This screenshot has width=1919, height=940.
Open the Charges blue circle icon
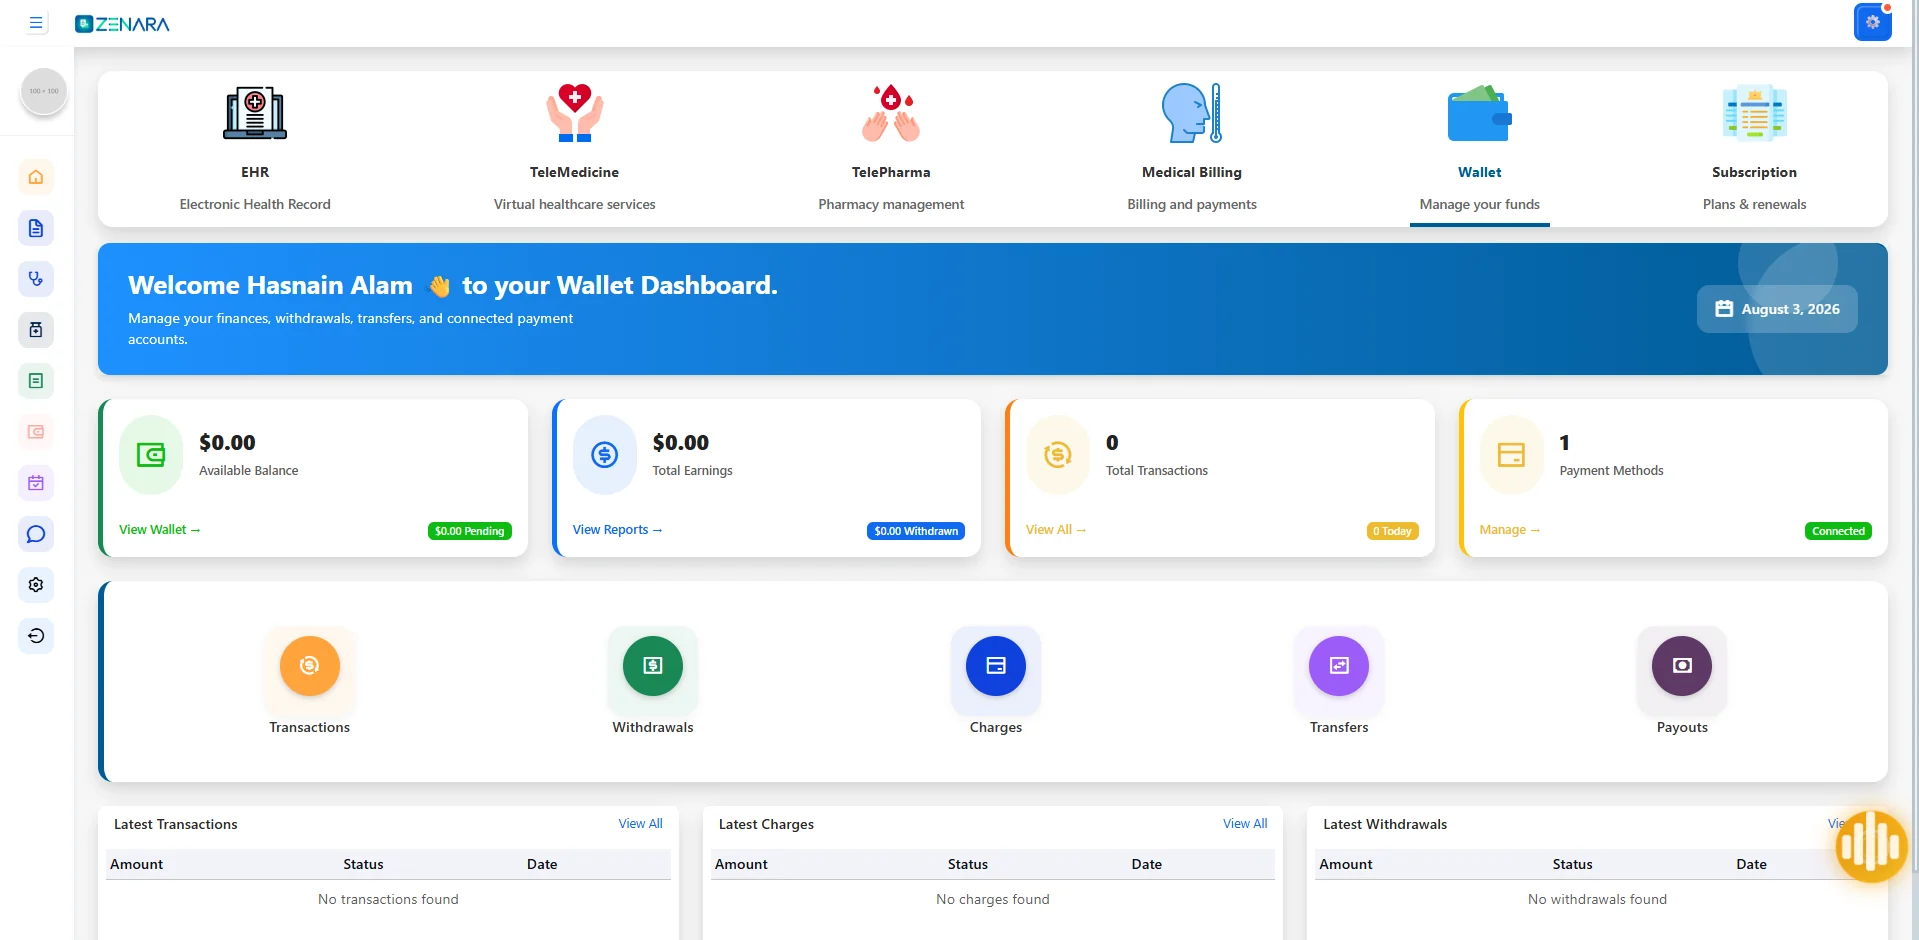click(x=996, y=666)
